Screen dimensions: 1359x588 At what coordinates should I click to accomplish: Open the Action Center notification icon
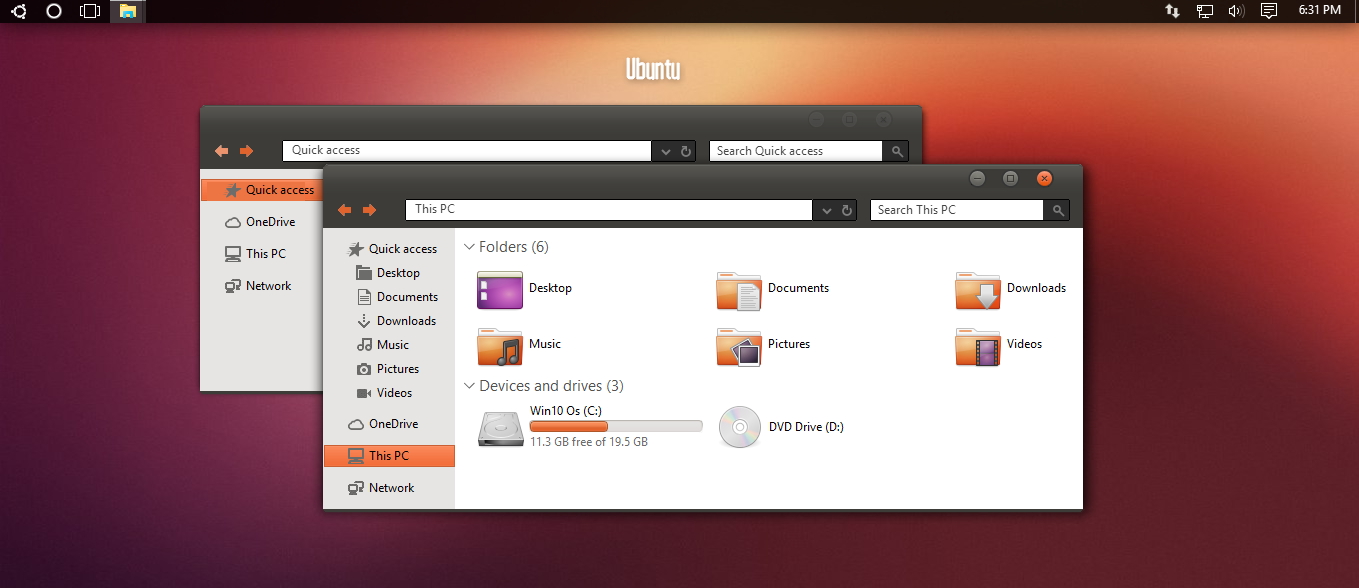click(x=1269, y=11)
